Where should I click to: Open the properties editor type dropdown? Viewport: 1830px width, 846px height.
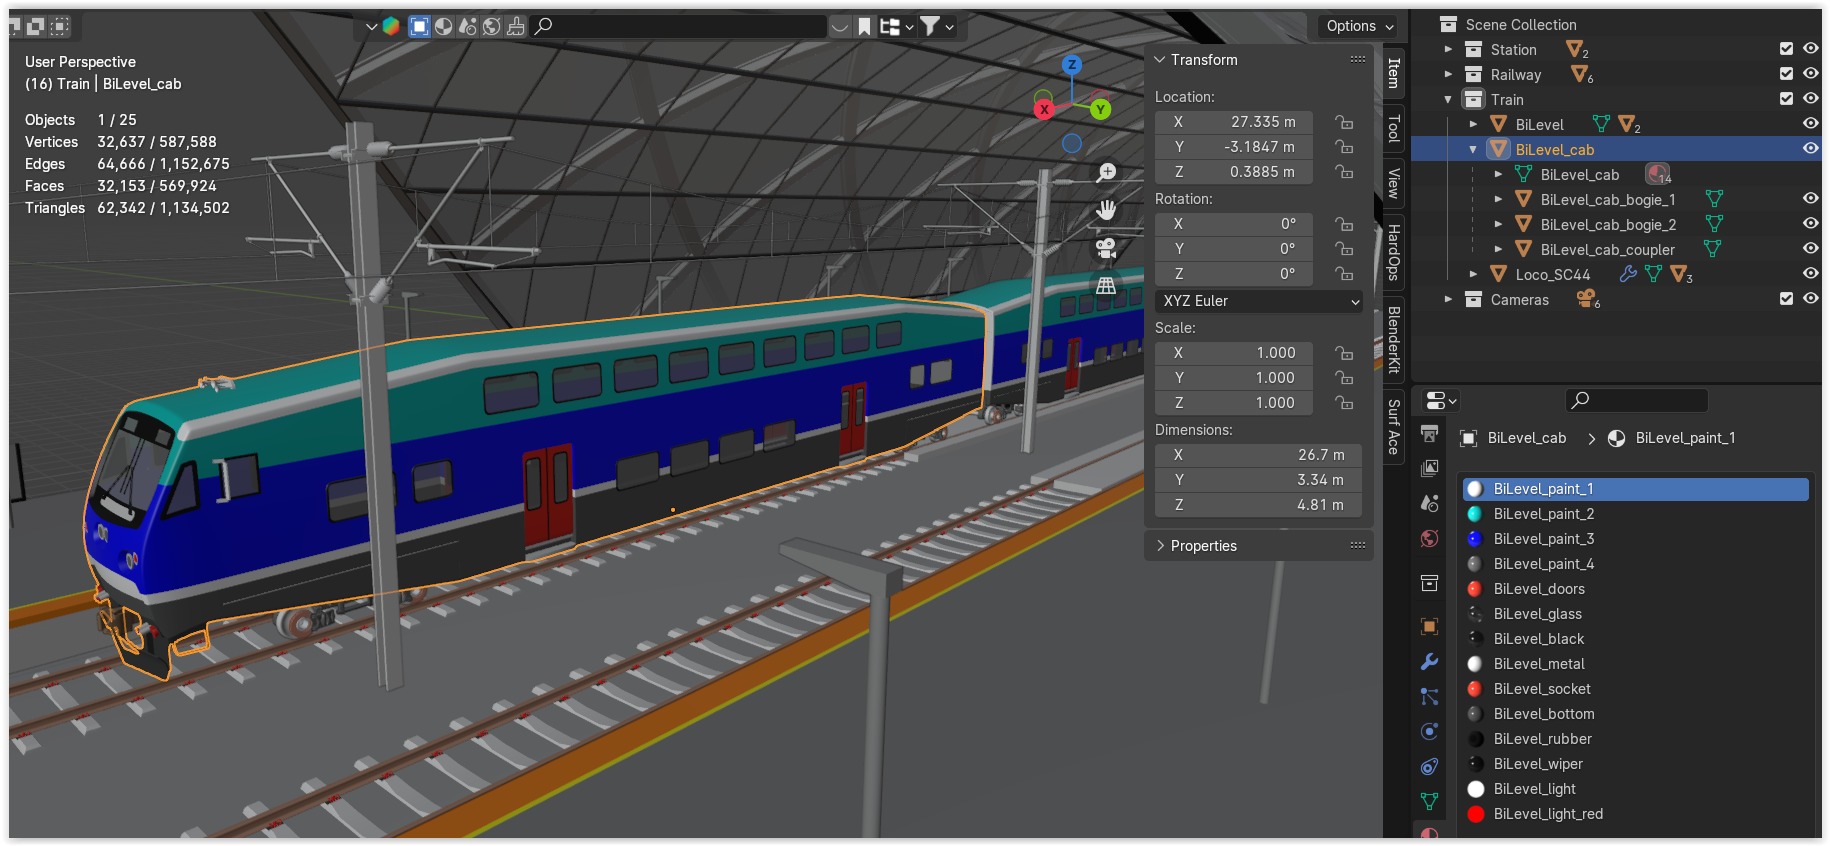tap(1440, 401)
